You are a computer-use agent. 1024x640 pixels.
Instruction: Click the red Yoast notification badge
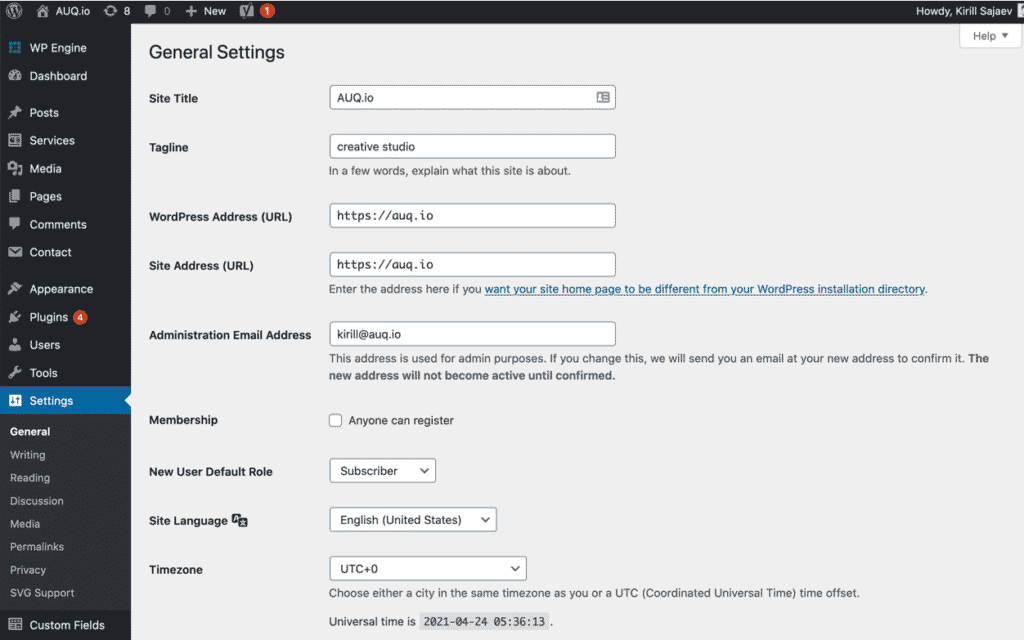click(x=266, y=11)
